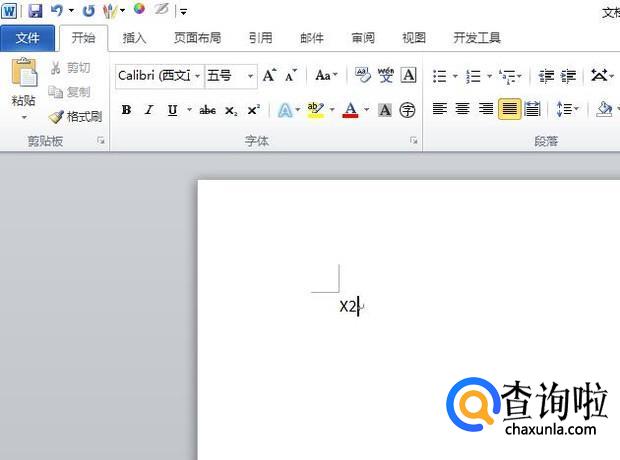
Task: Toggle Bold formatting
Action: click(x=127, y=110)
